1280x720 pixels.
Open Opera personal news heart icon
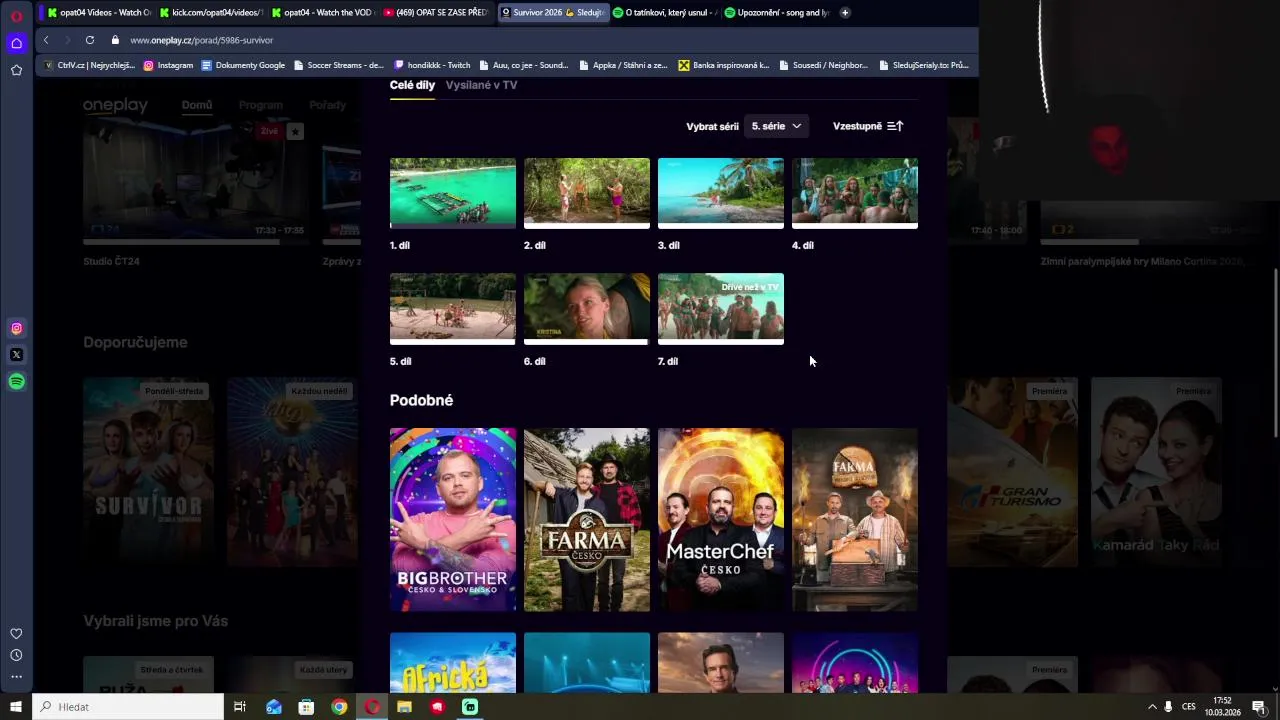tap(16, 633)
